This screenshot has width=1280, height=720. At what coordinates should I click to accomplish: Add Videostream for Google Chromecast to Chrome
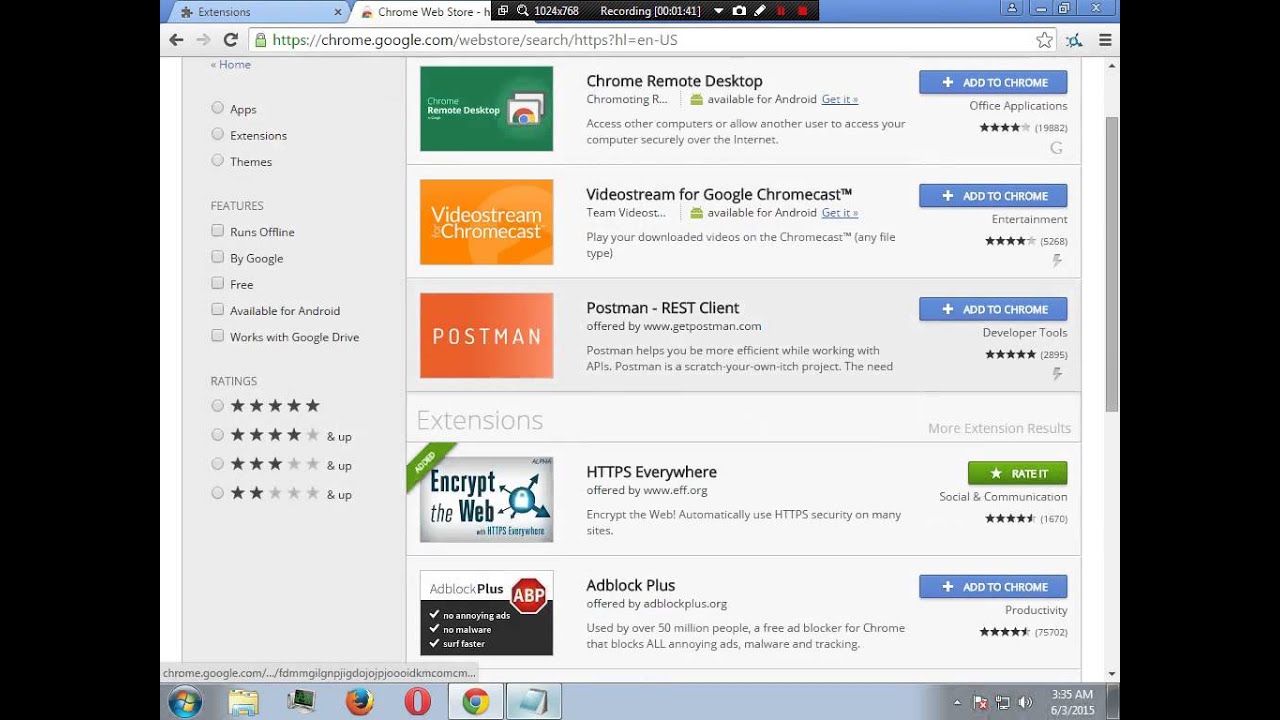pos(993,196)
